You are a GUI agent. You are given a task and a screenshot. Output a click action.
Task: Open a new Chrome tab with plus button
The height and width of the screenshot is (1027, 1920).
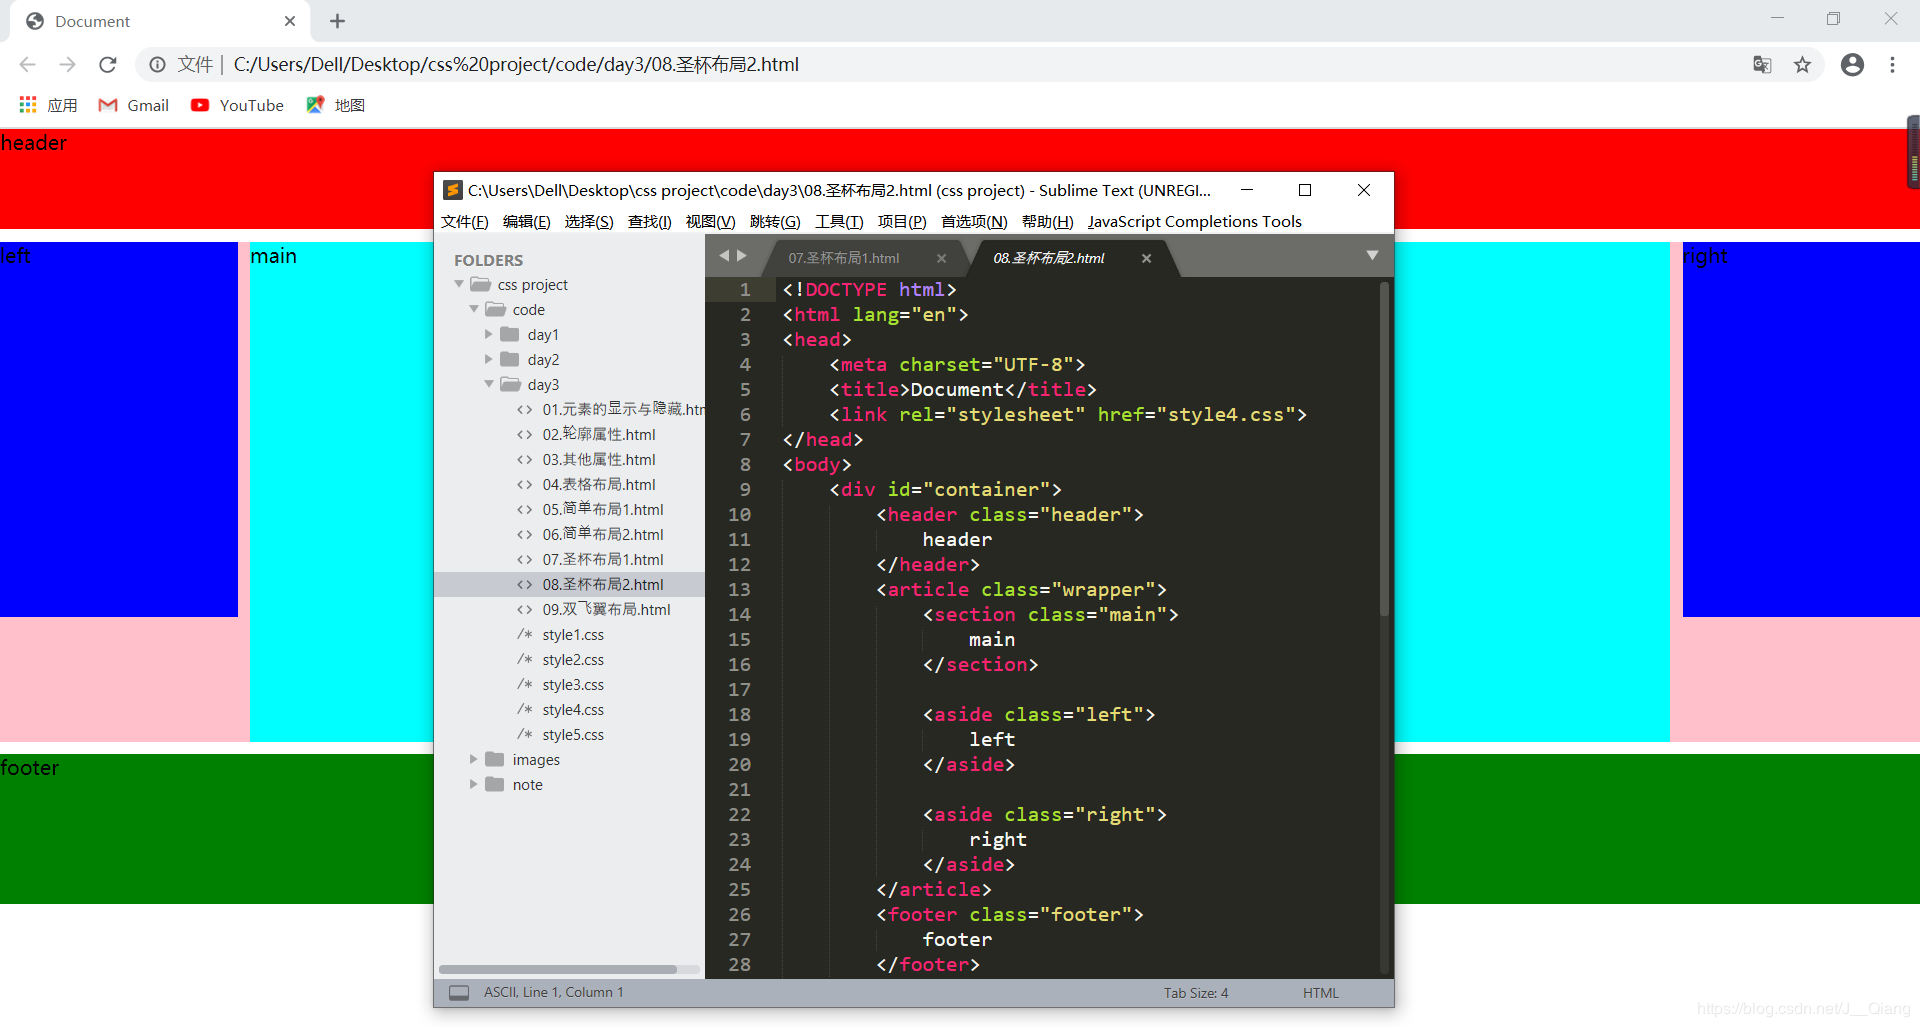[337, 21]
